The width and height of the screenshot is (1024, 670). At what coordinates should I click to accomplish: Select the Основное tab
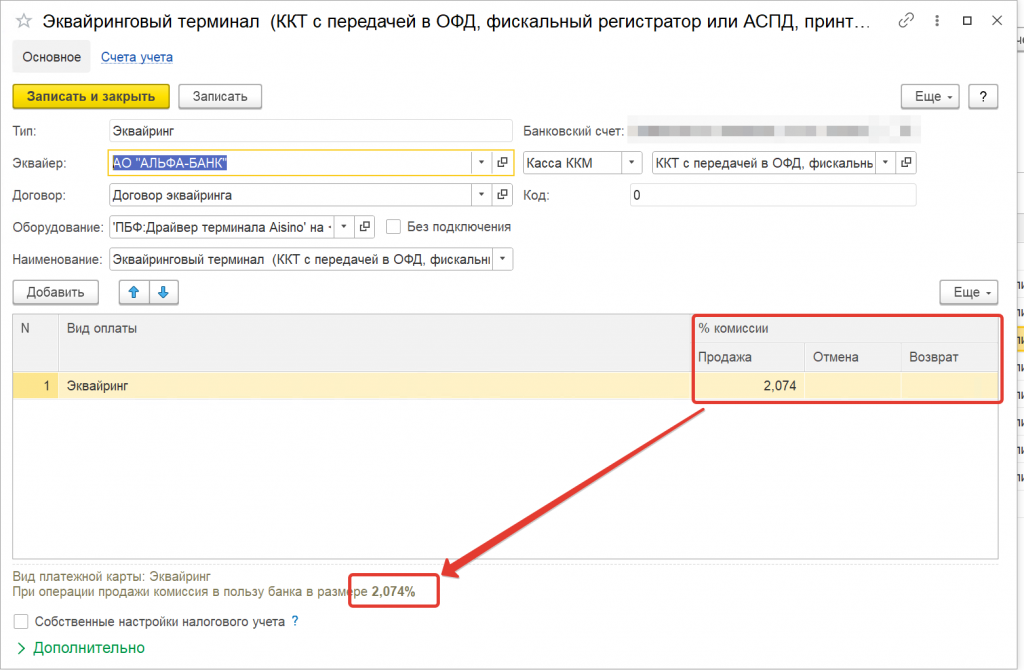click(51, 57)
